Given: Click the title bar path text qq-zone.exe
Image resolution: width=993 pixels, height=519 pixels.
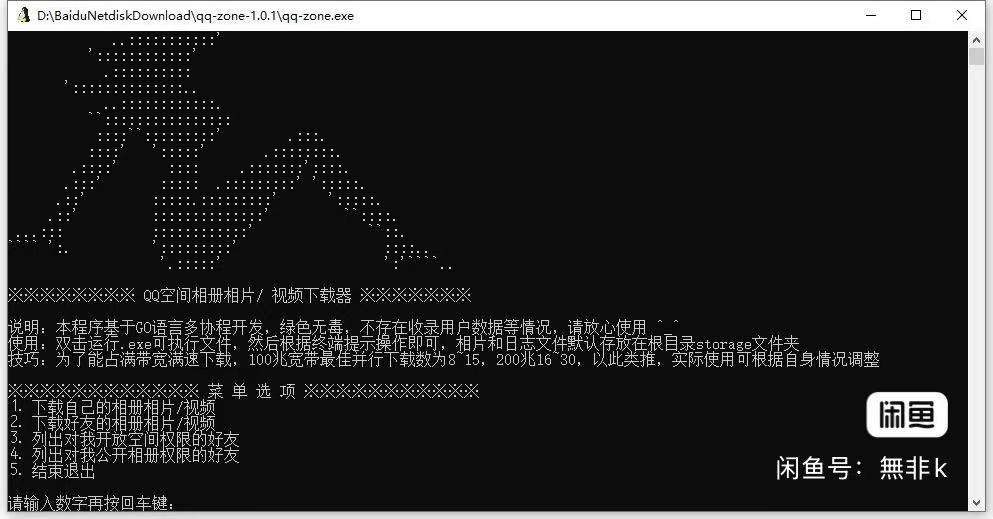Looking at the screenshot, I should coord(195,16).
